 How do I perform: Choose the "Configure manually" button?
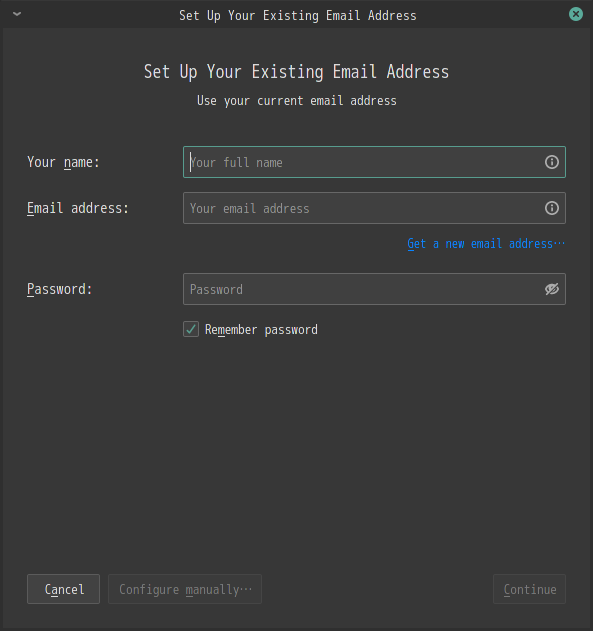point(185,589)
